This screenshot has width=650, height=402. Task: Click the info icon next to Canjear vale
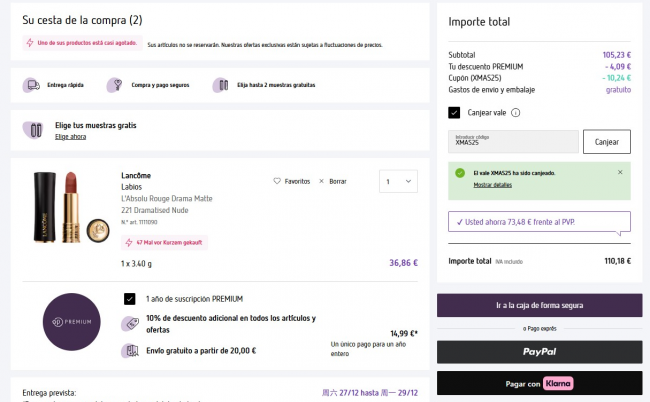(x=515, y=113)
